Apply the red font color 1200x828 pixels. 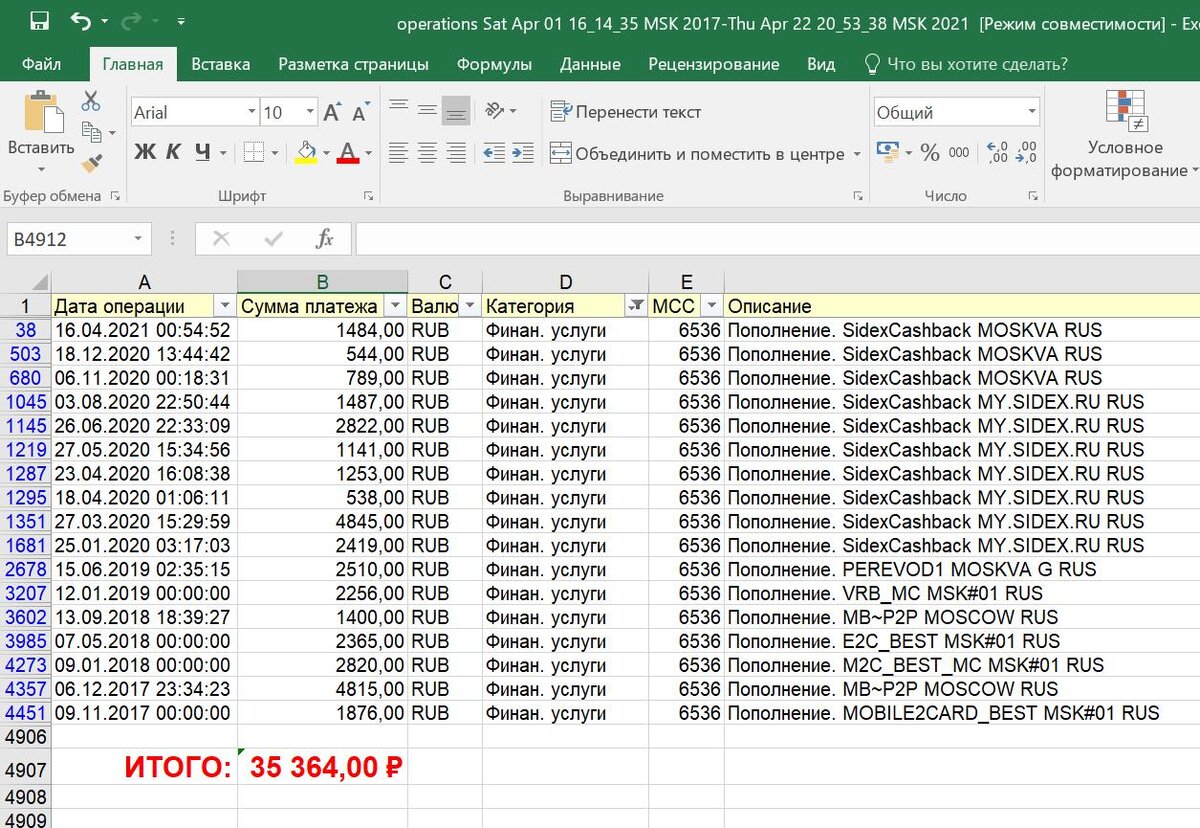click(348, 153)
